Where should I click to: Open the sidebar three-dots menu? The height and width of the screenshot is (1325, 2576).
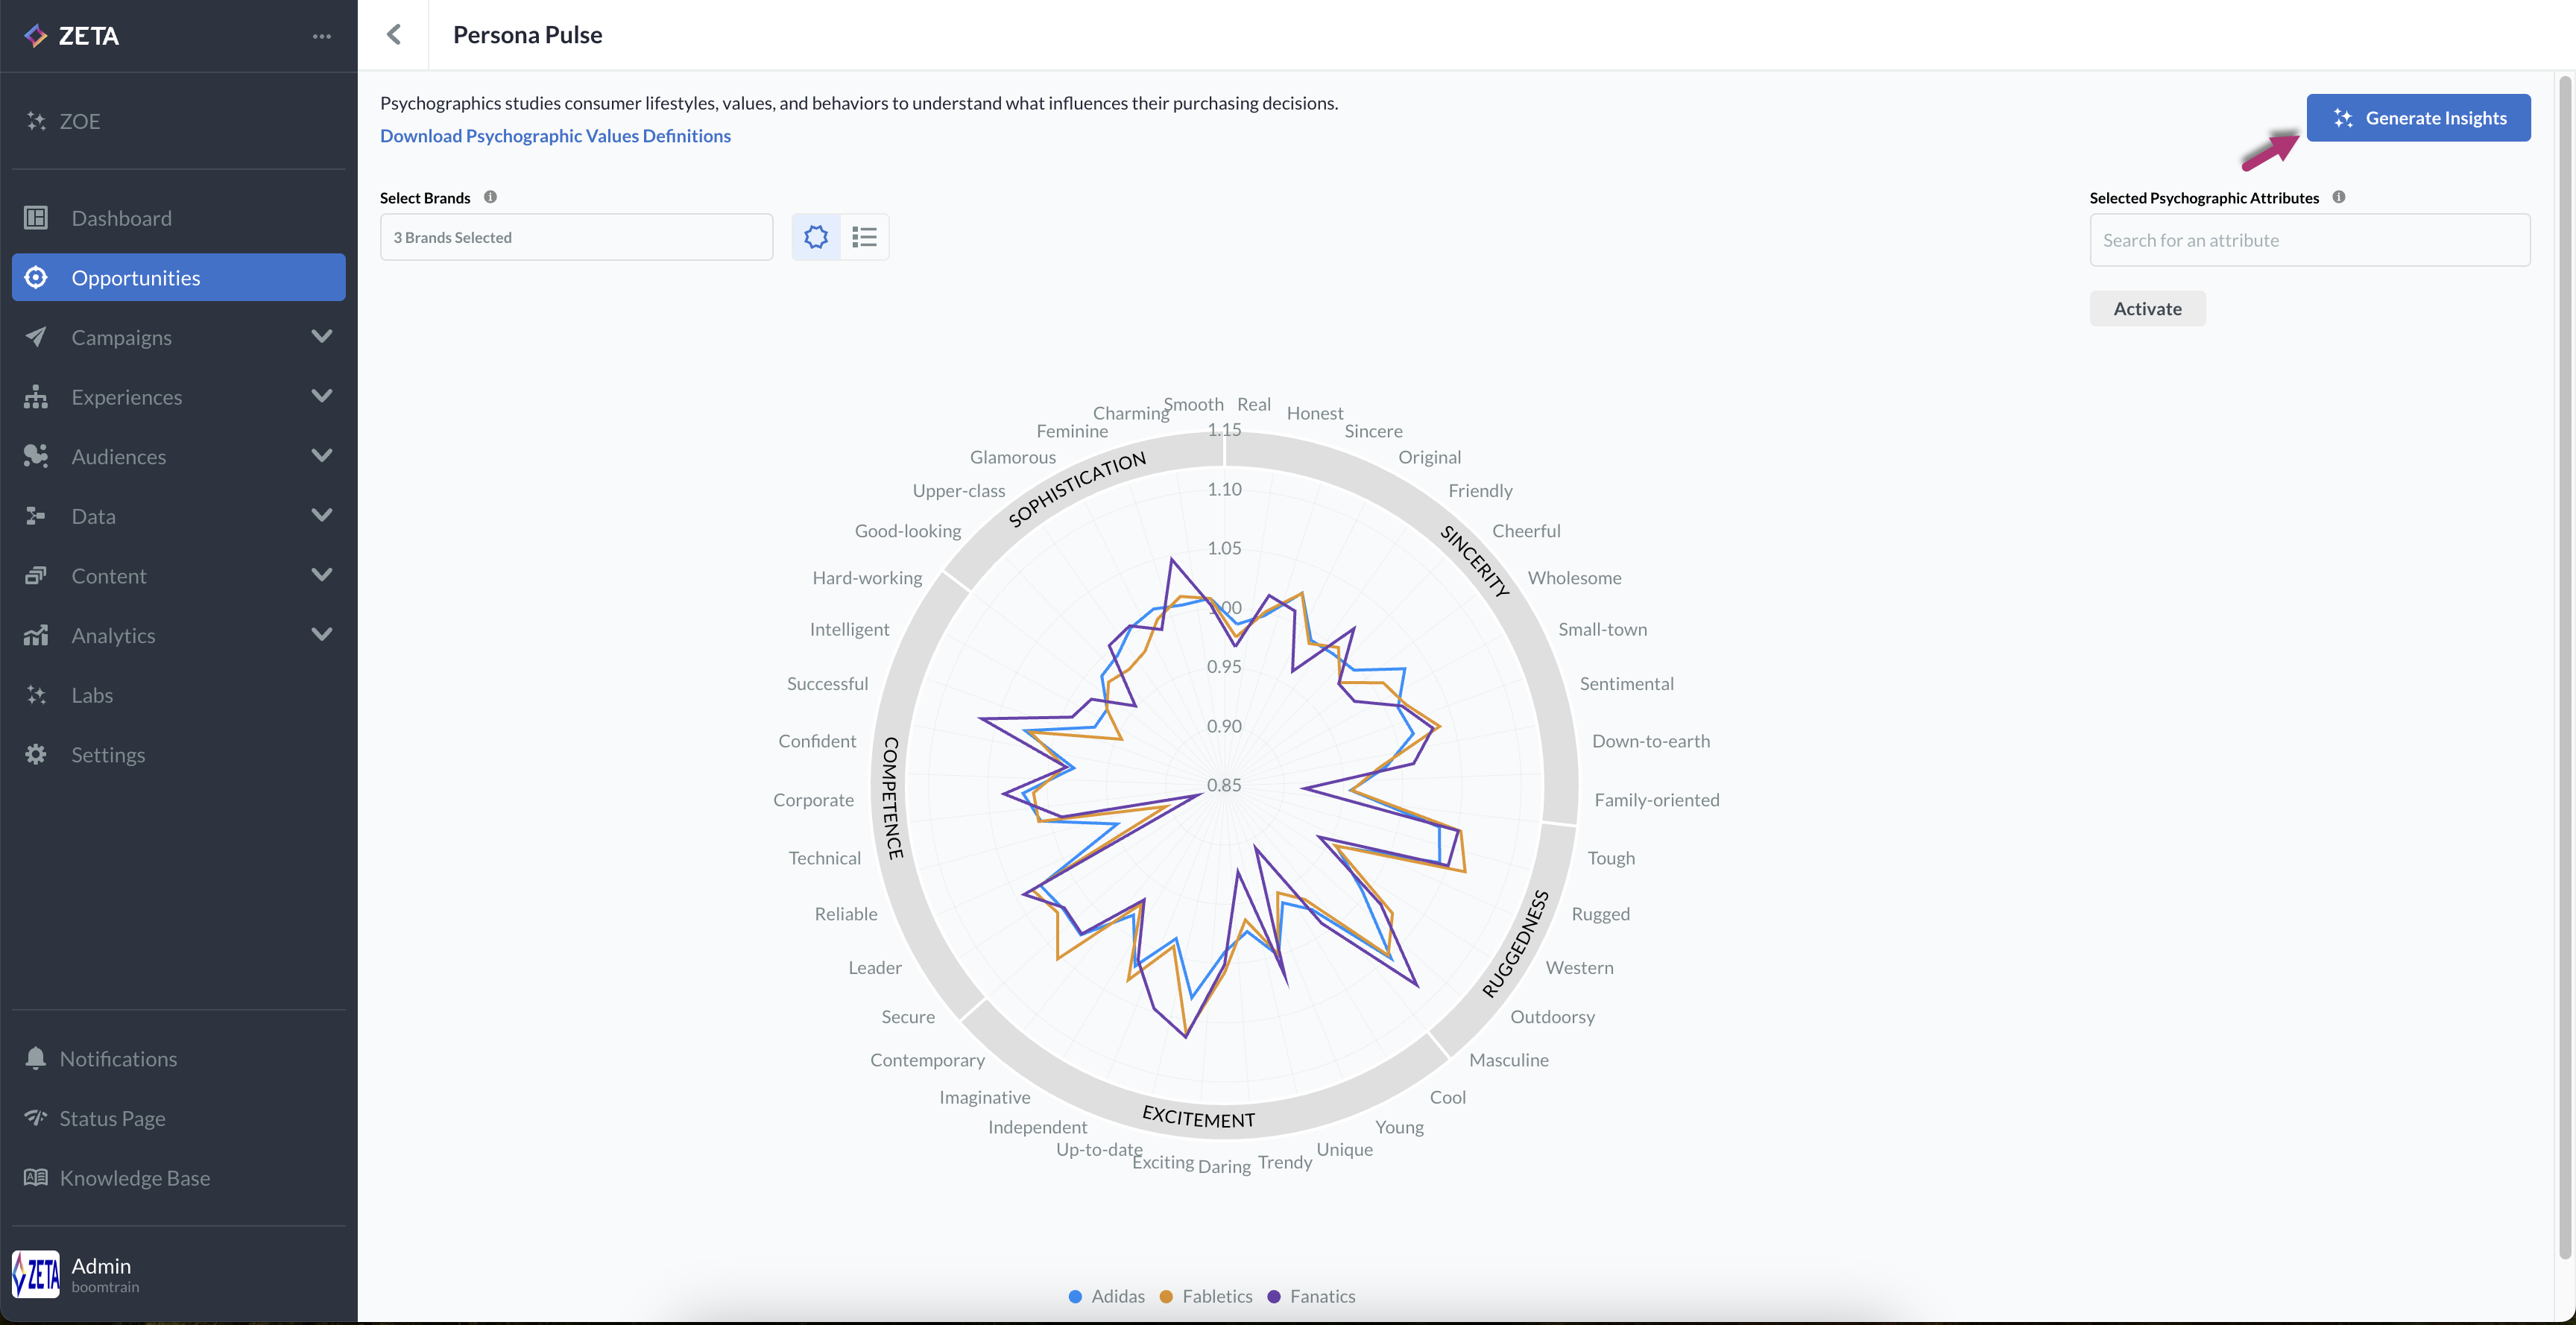point(321,36)
